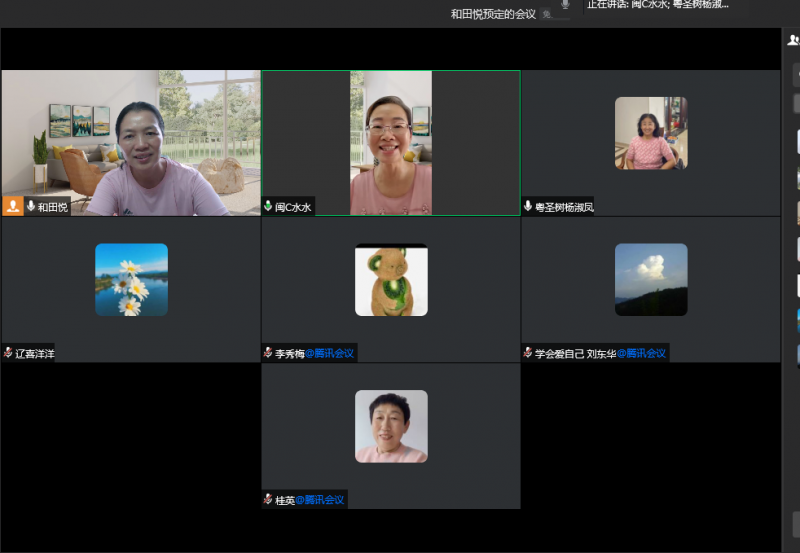Screen dimensions: 800x553
Task: Click the orange host icon beside 和田悦
Action: tap(13, 206)
